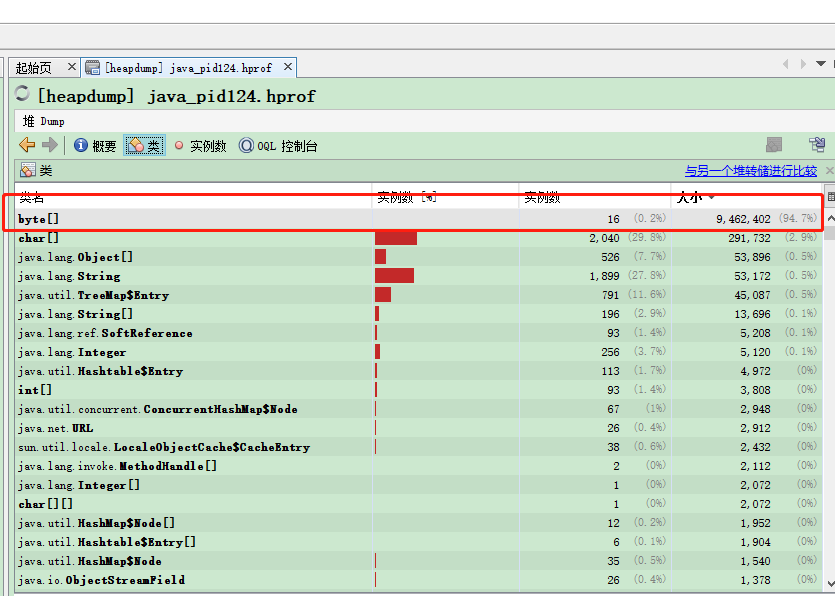Select the char[] class row

[x=419, y=238]
